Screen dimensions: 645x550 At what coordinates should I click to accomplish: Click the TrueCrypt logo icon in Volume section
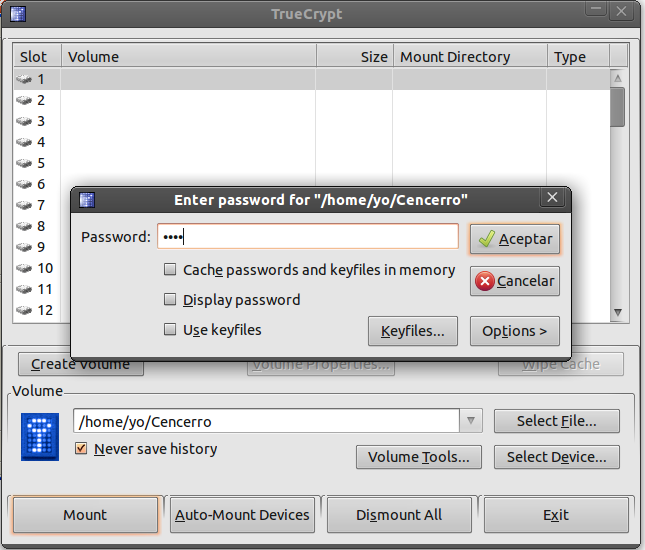click(x=40, y=435)
